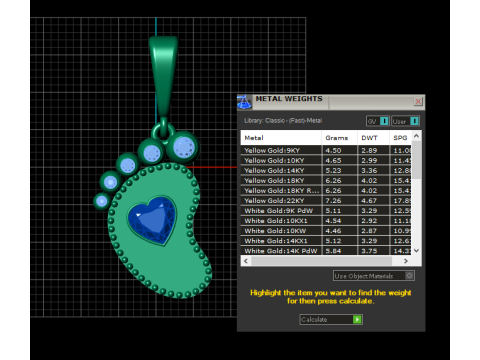
Task: Click the blue heart gemstone in viewport
Action: [152, 220]
